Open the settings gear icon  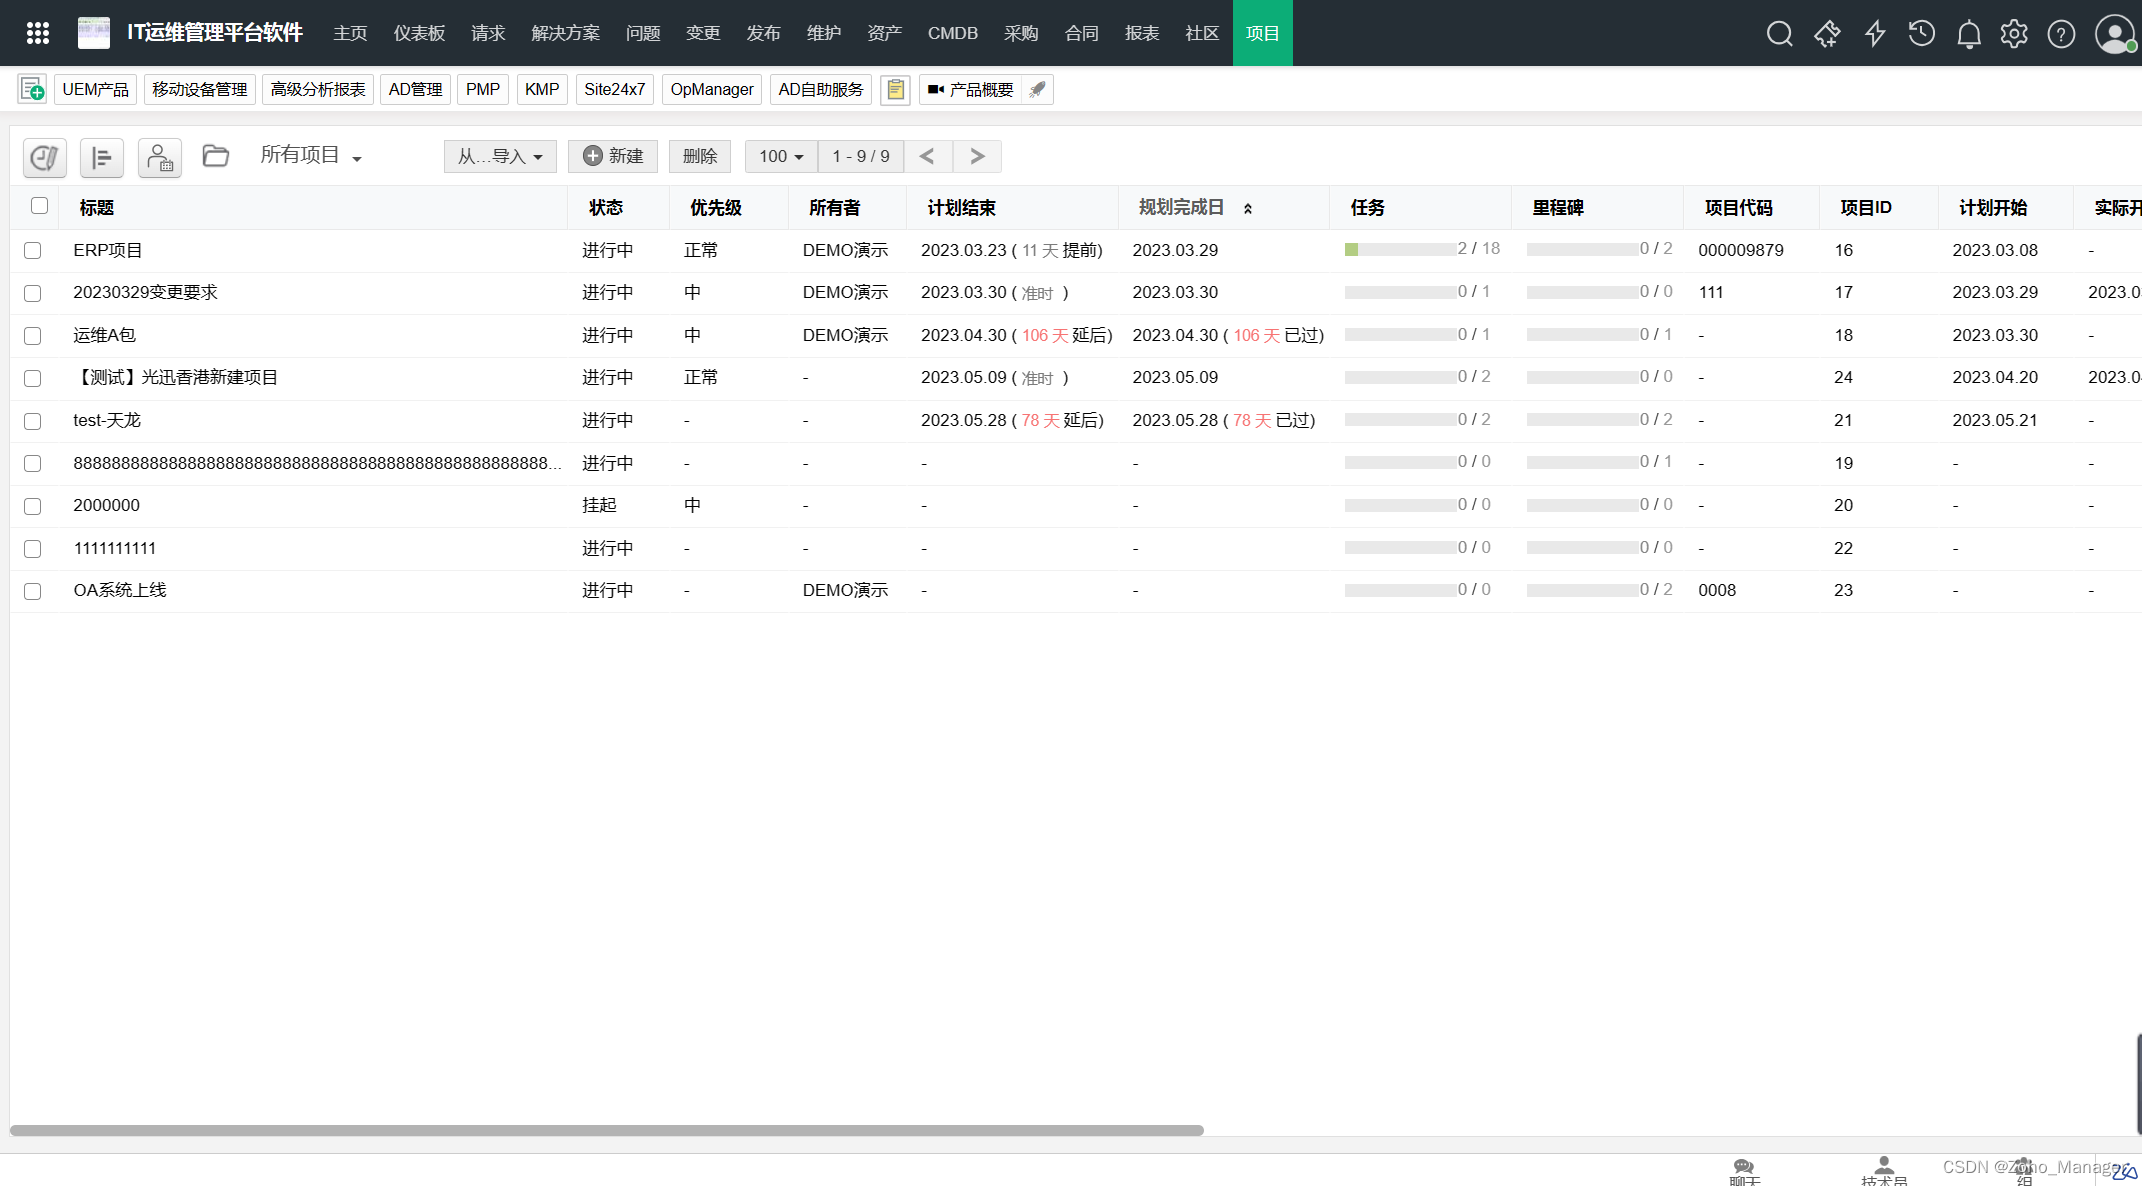pos(2014,33)
